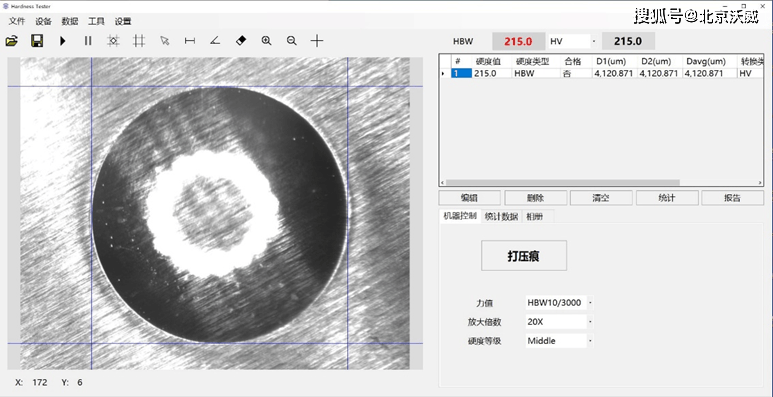The width and height of the screenshot is (773, 397).
Task: Expand the HV conversion type dropdown
Action: pyautogui.click(x=593, y=41)
